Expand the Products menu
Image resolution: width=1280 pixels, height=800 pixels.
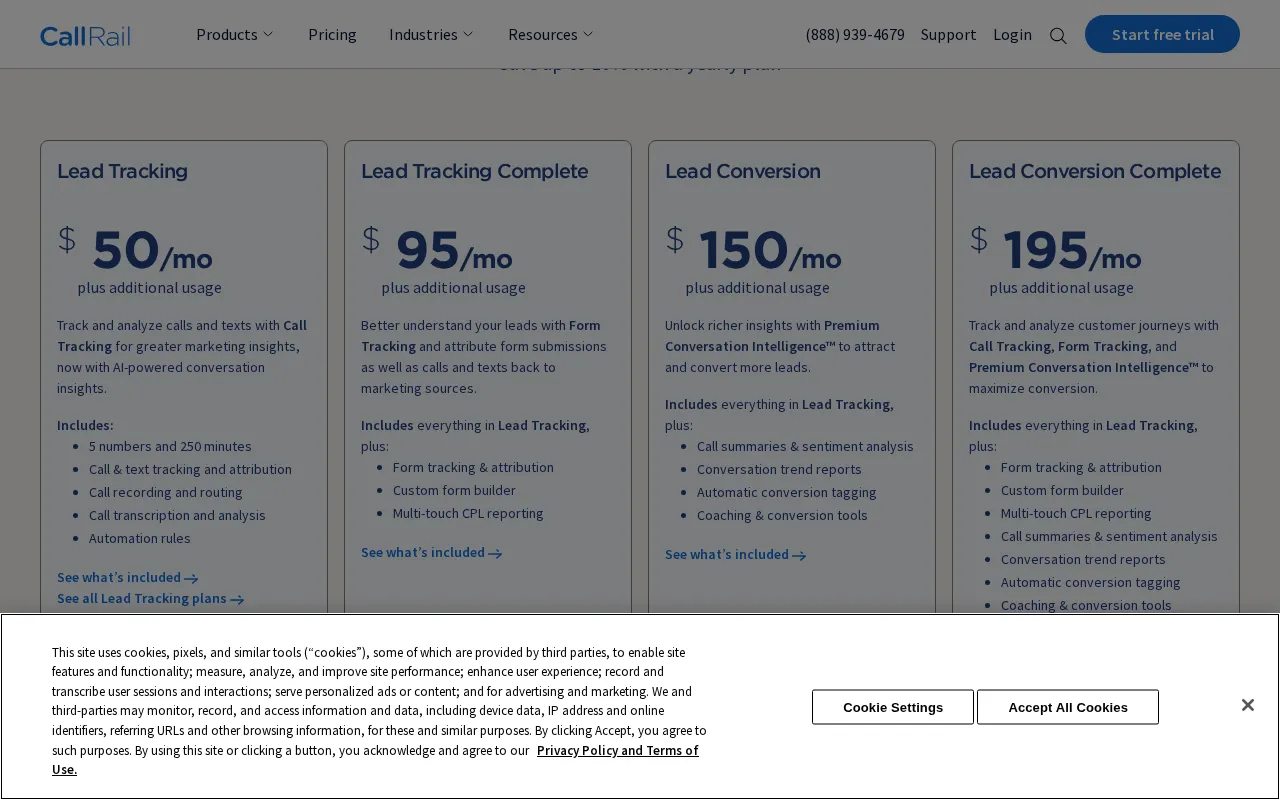(234, 34)
